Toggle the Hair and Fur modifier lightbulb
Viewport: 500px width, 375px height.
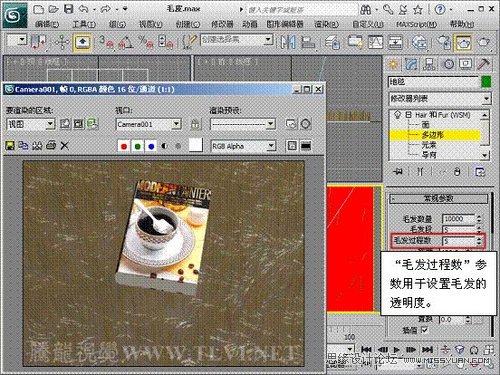pos(397,115)
